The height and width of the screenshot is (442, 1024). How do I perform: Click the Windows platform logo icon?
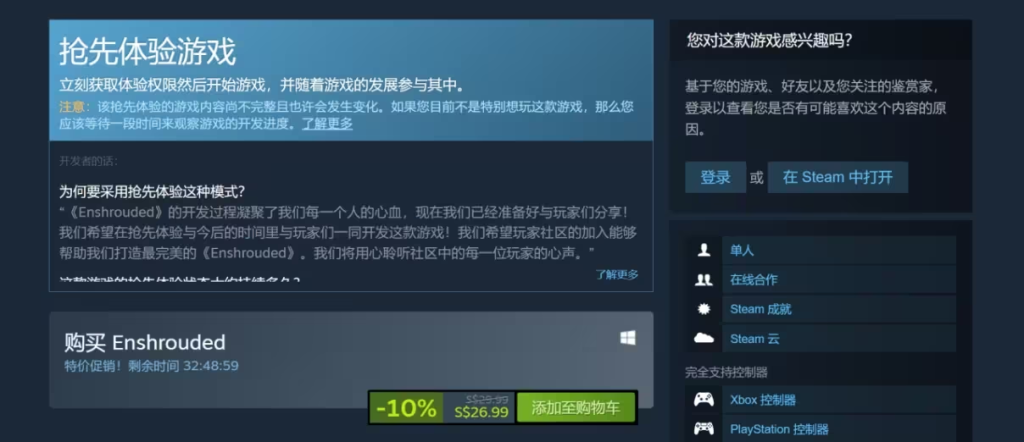[628, 338]
